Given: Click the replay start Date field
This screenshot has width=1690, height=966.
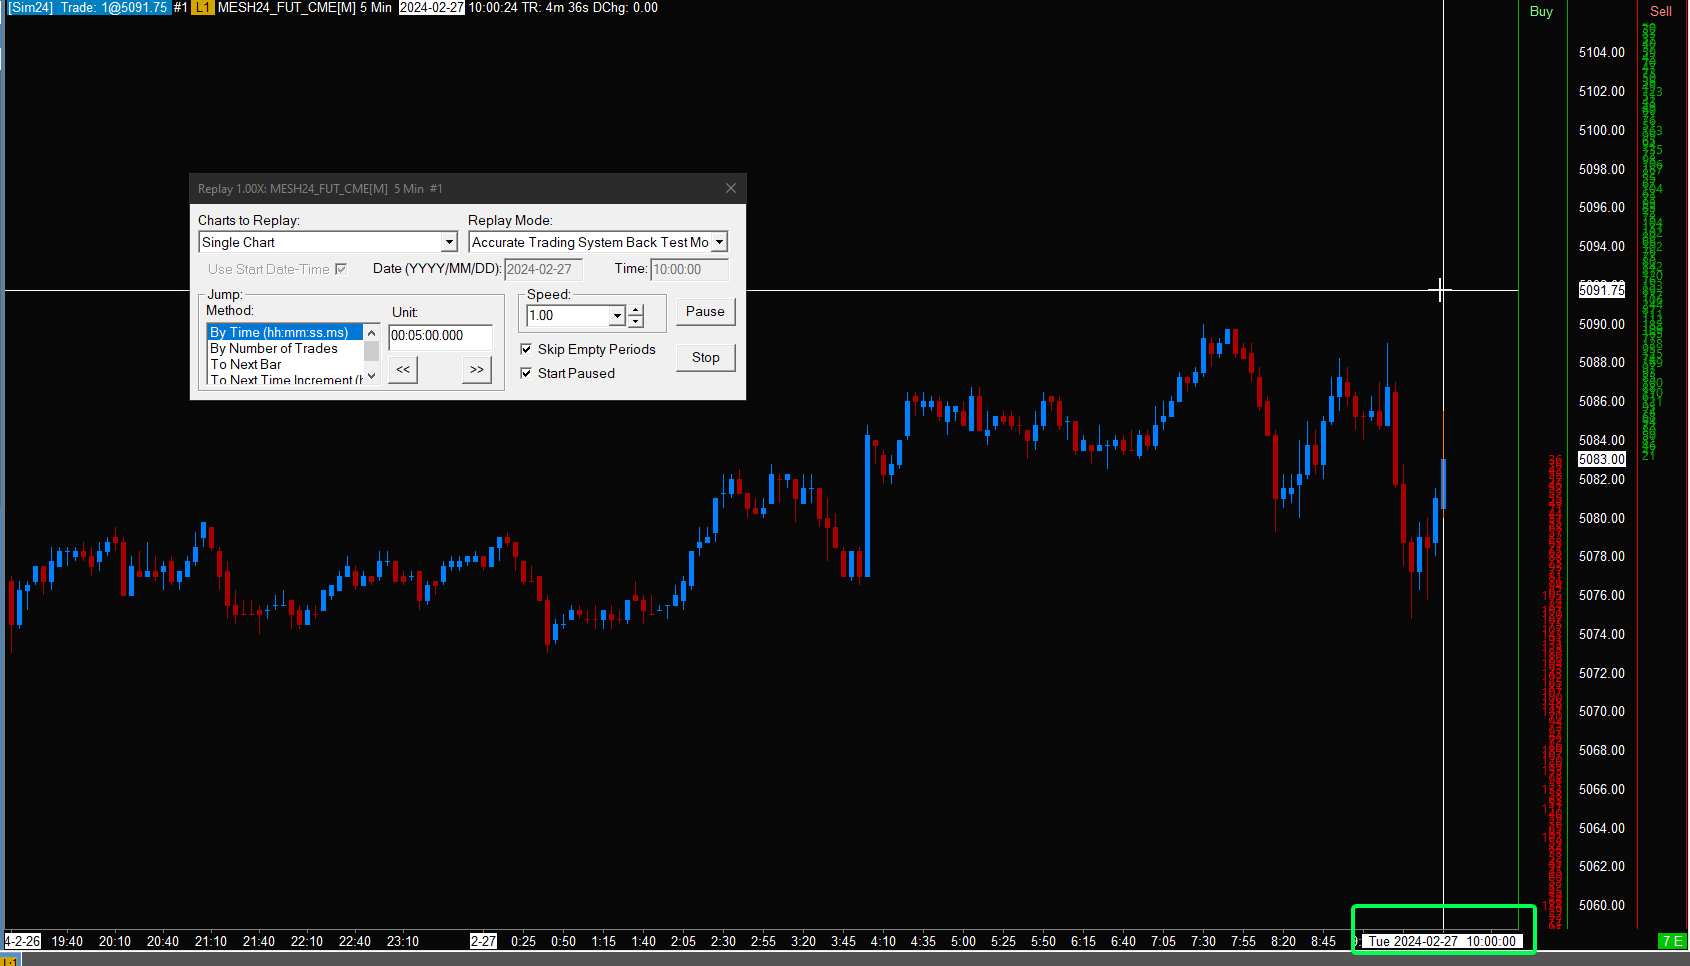Looking at the screenshot, I should coord(543,269).
